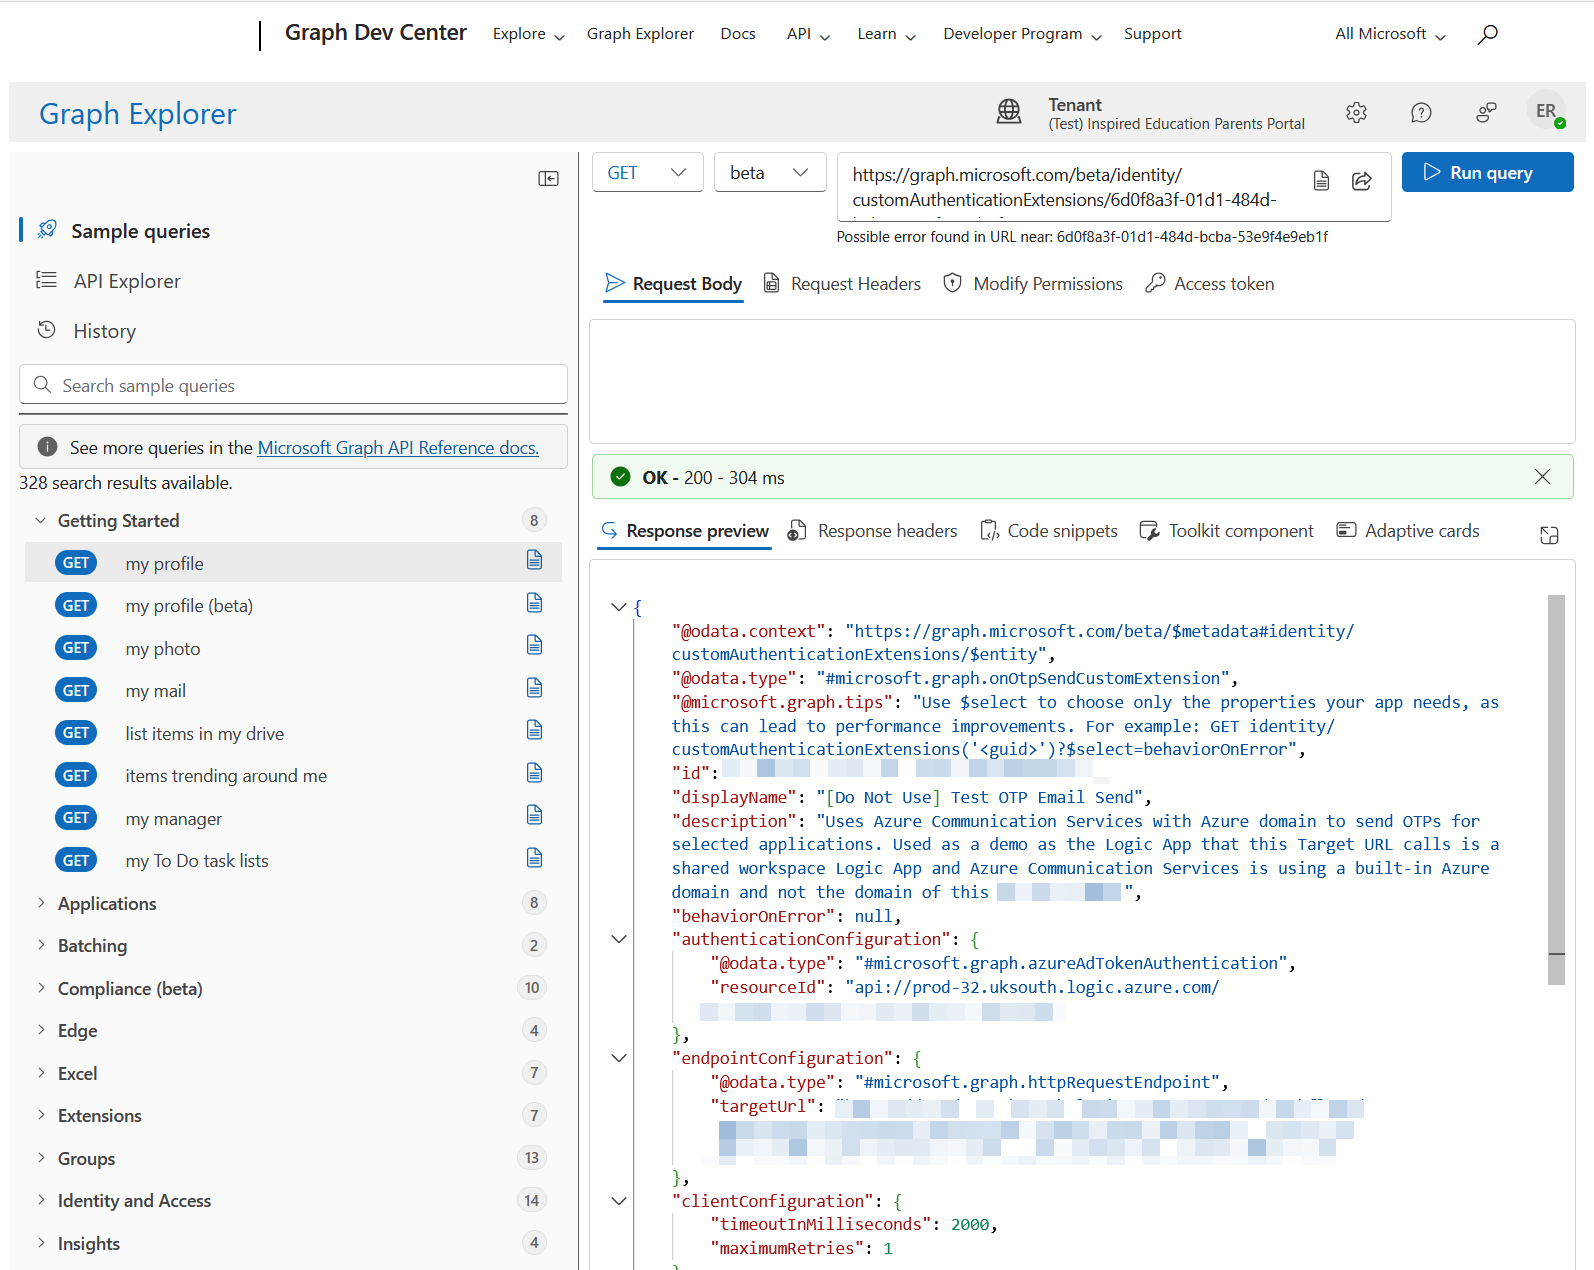Expand response area with the expand icon
The width and height of the screenshot is (1594, 1270).
[x=1549, y=535]
